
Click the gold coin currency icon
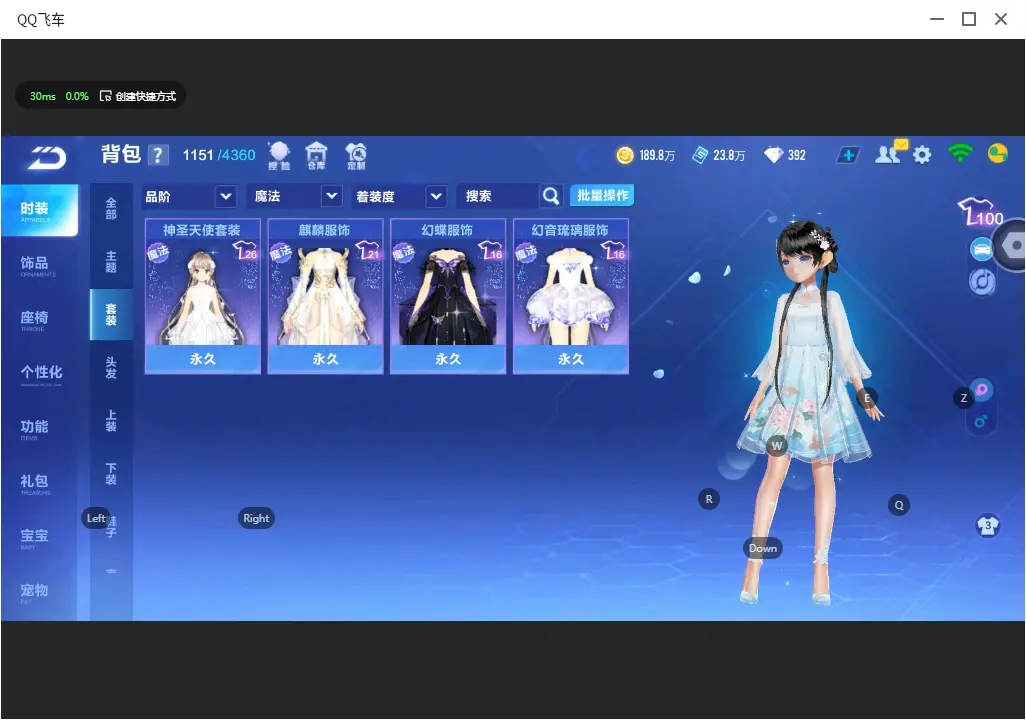(625, 155)
